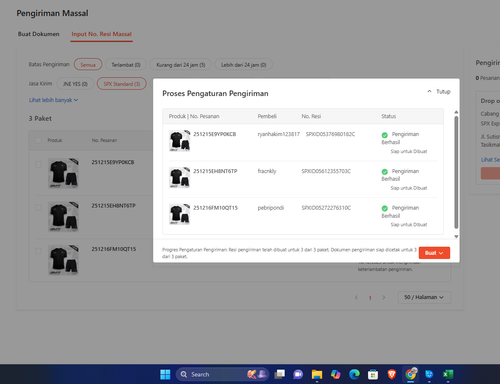Viewport: 500px width, 384px height.
Task: Filter by Lebih dari 24 jam (0)
Action: click(244, 65)
